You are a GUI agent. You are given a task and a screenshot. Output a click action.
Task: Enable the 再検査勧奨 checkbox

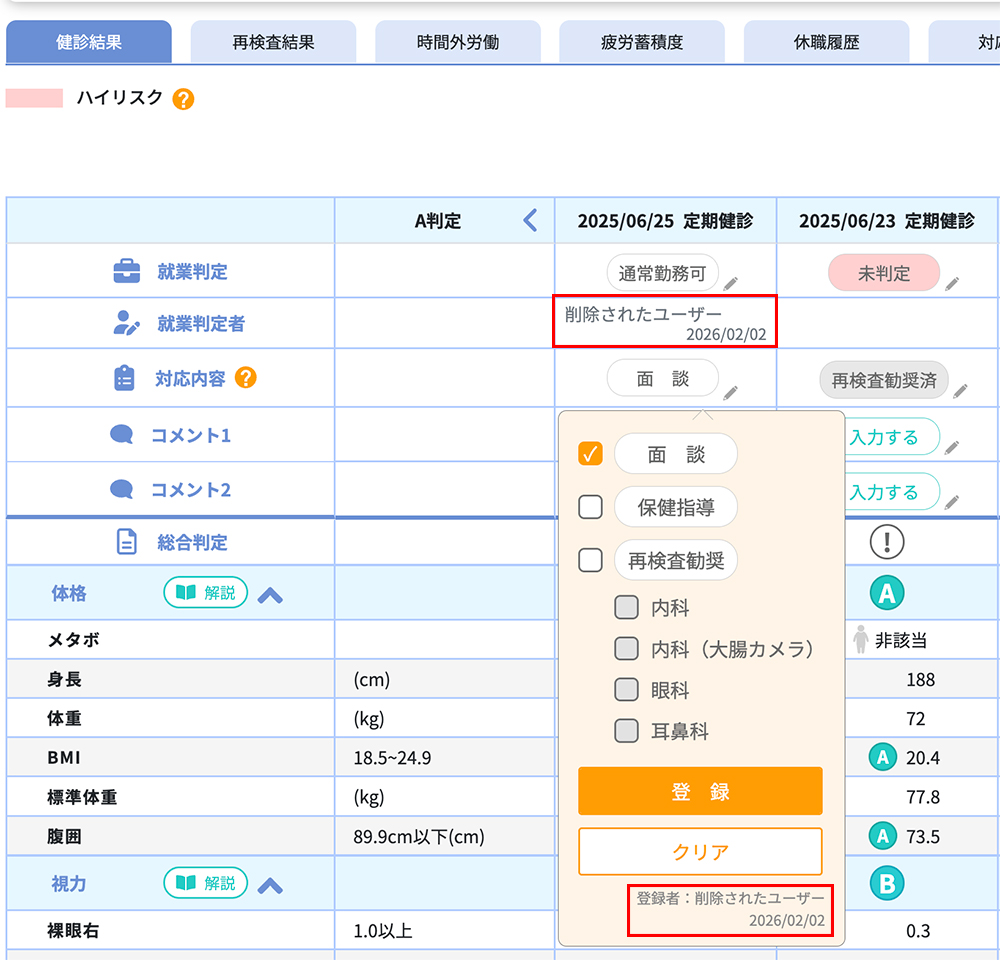[591, 560]
